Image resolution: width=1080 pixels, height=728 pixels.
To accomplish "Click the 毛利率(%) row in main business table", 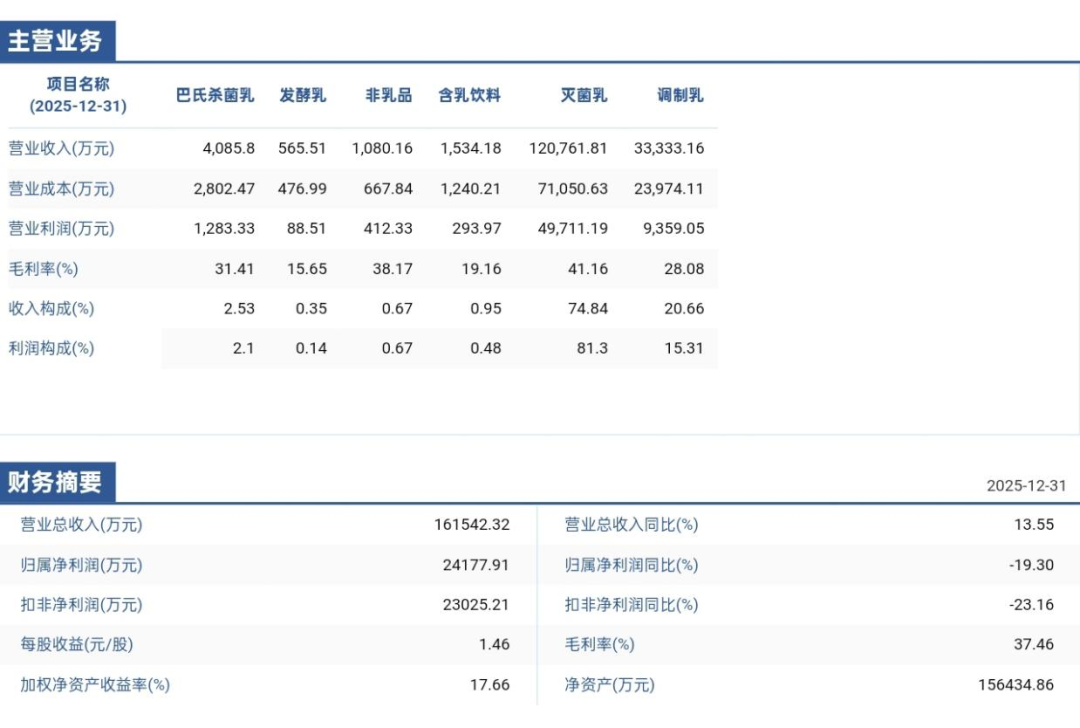I will click(x=362, y=269).
